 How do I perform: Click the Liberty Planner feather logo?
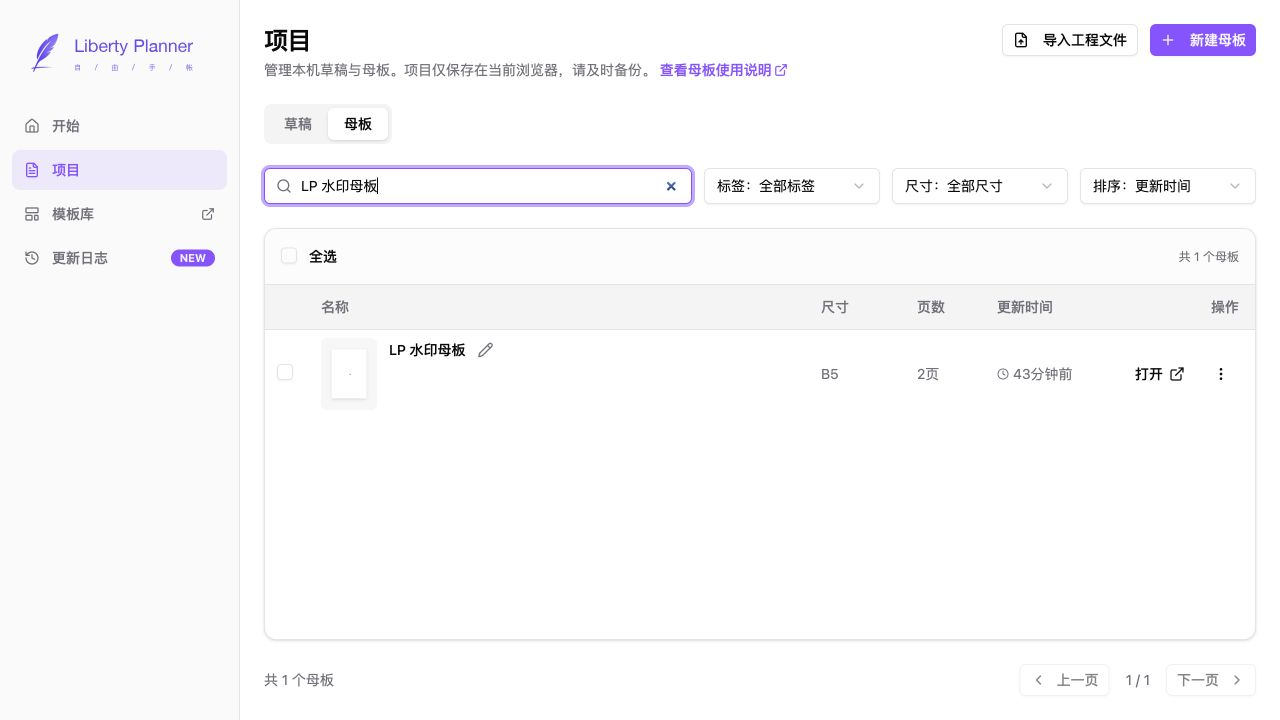pyautogui.click(x=45, y=52)
